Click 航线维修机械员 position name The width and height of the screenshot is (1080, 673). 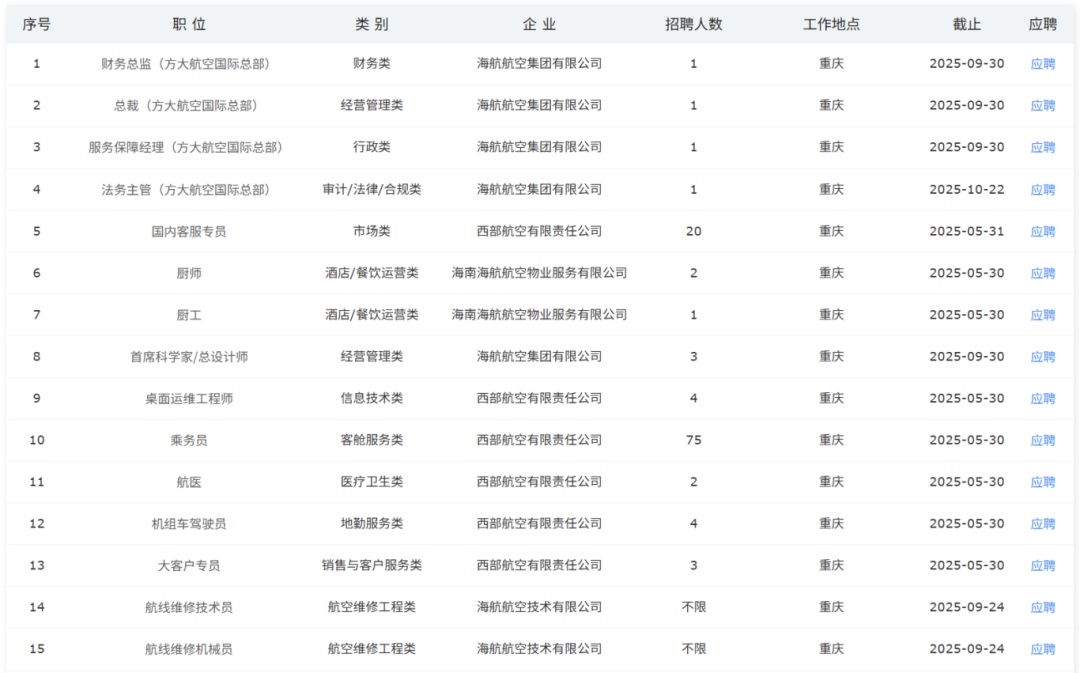coord(189,650)
